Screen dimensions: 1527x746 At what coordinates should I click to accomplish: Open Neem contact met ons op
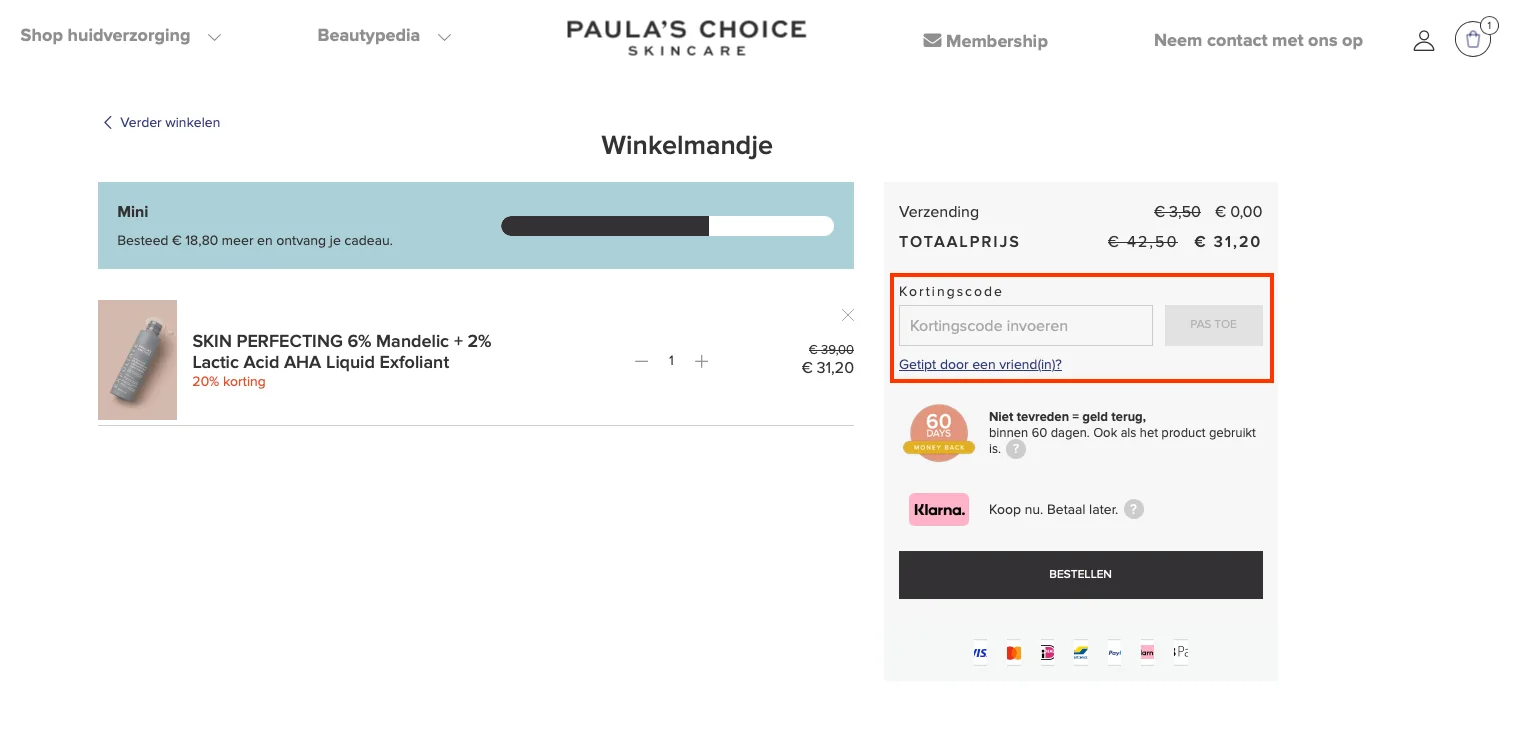coord(1257,40)
